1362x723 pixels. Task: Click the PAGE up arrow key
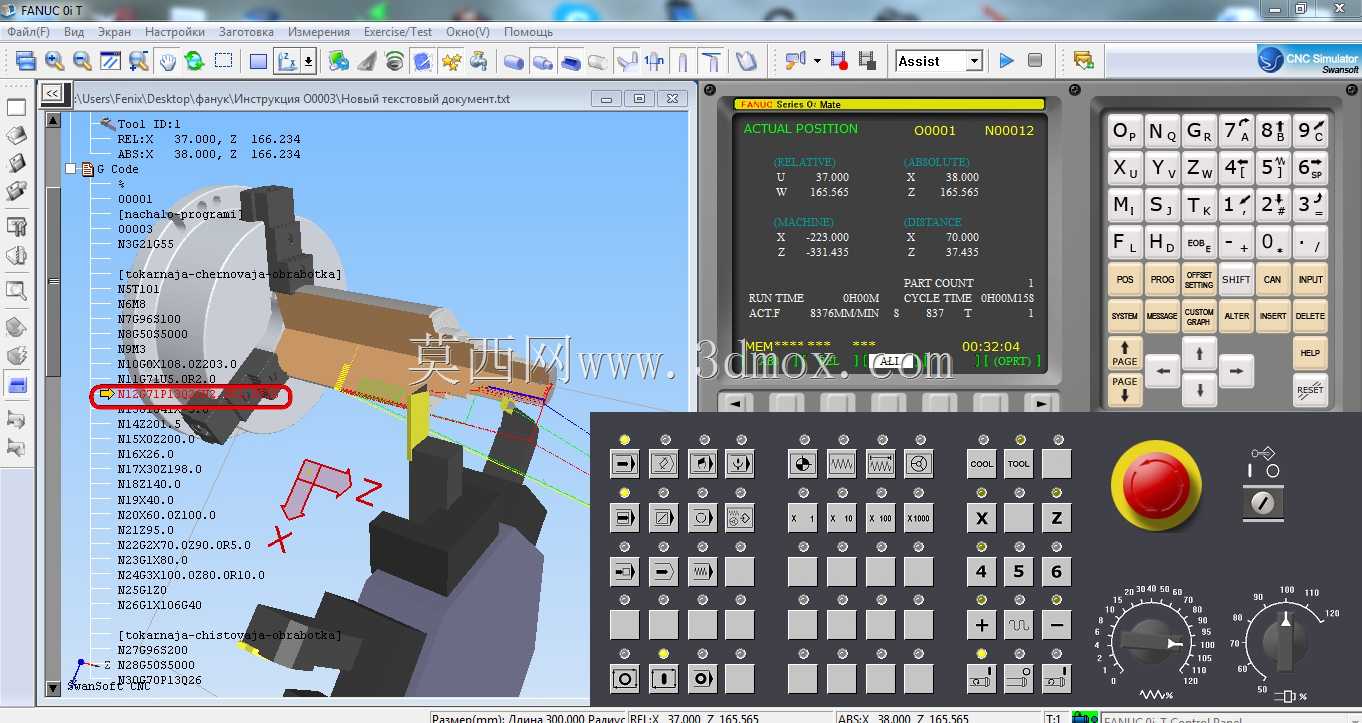tap(1125, 353)
